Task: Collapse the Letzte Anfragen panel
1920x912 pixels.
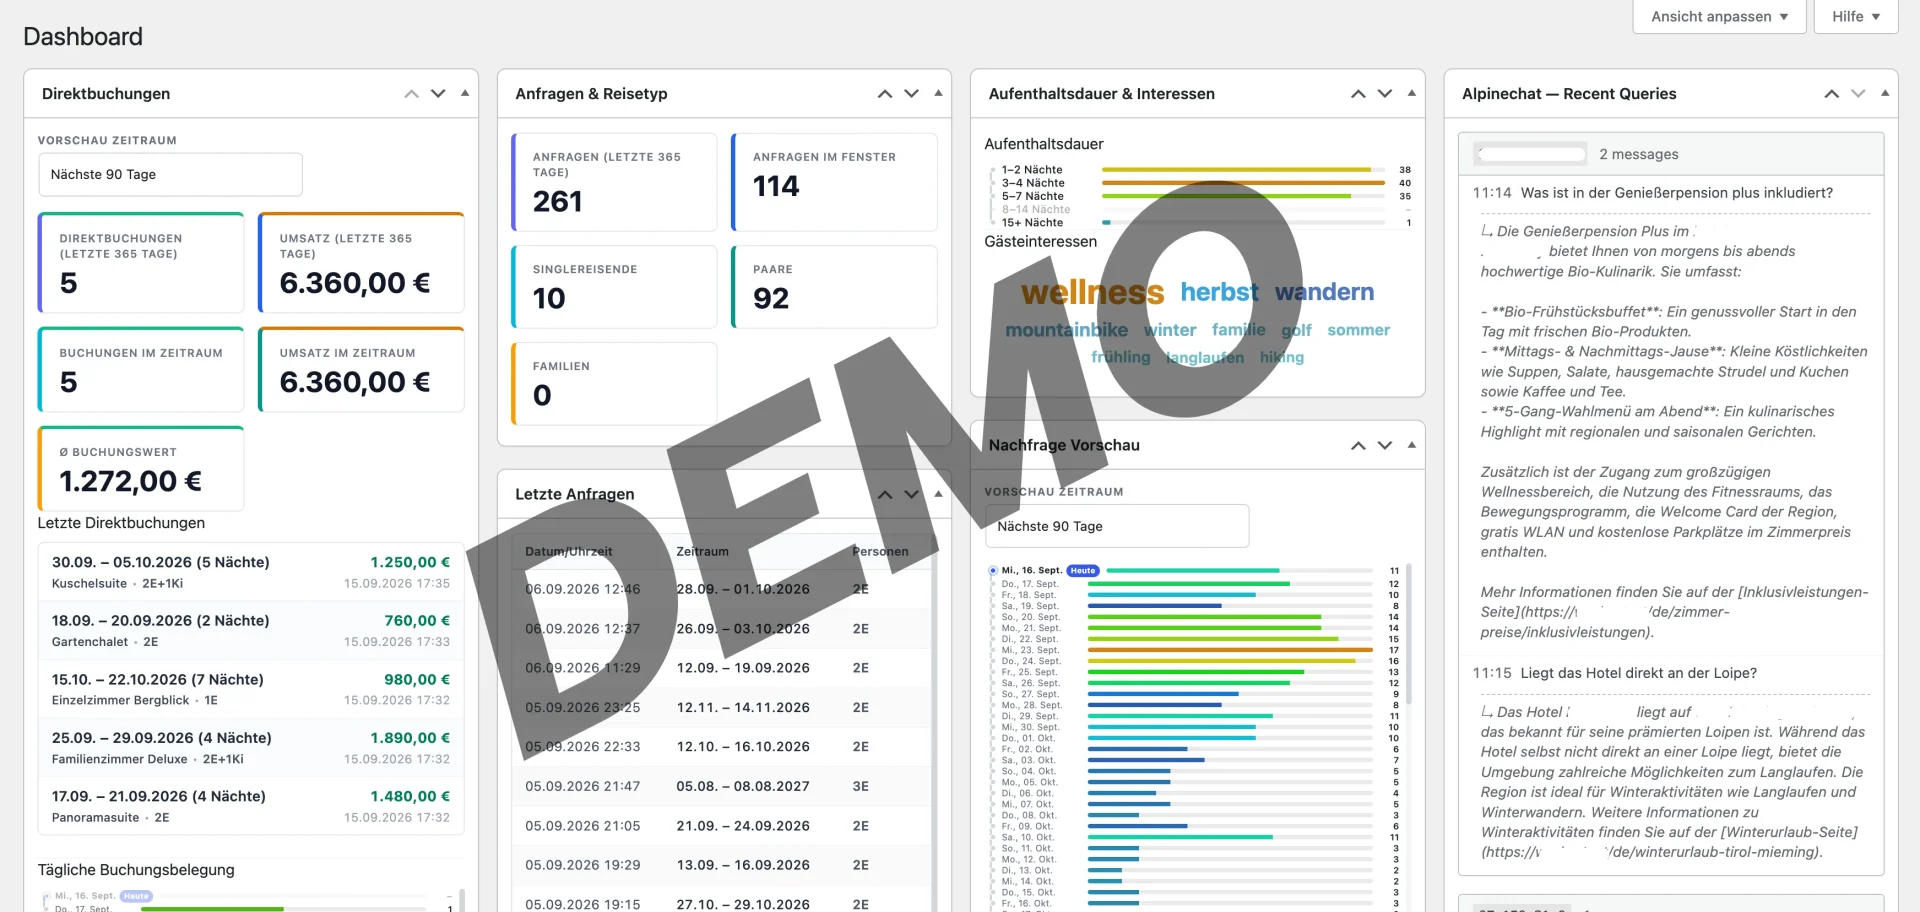Action: [x=938, y=495]
